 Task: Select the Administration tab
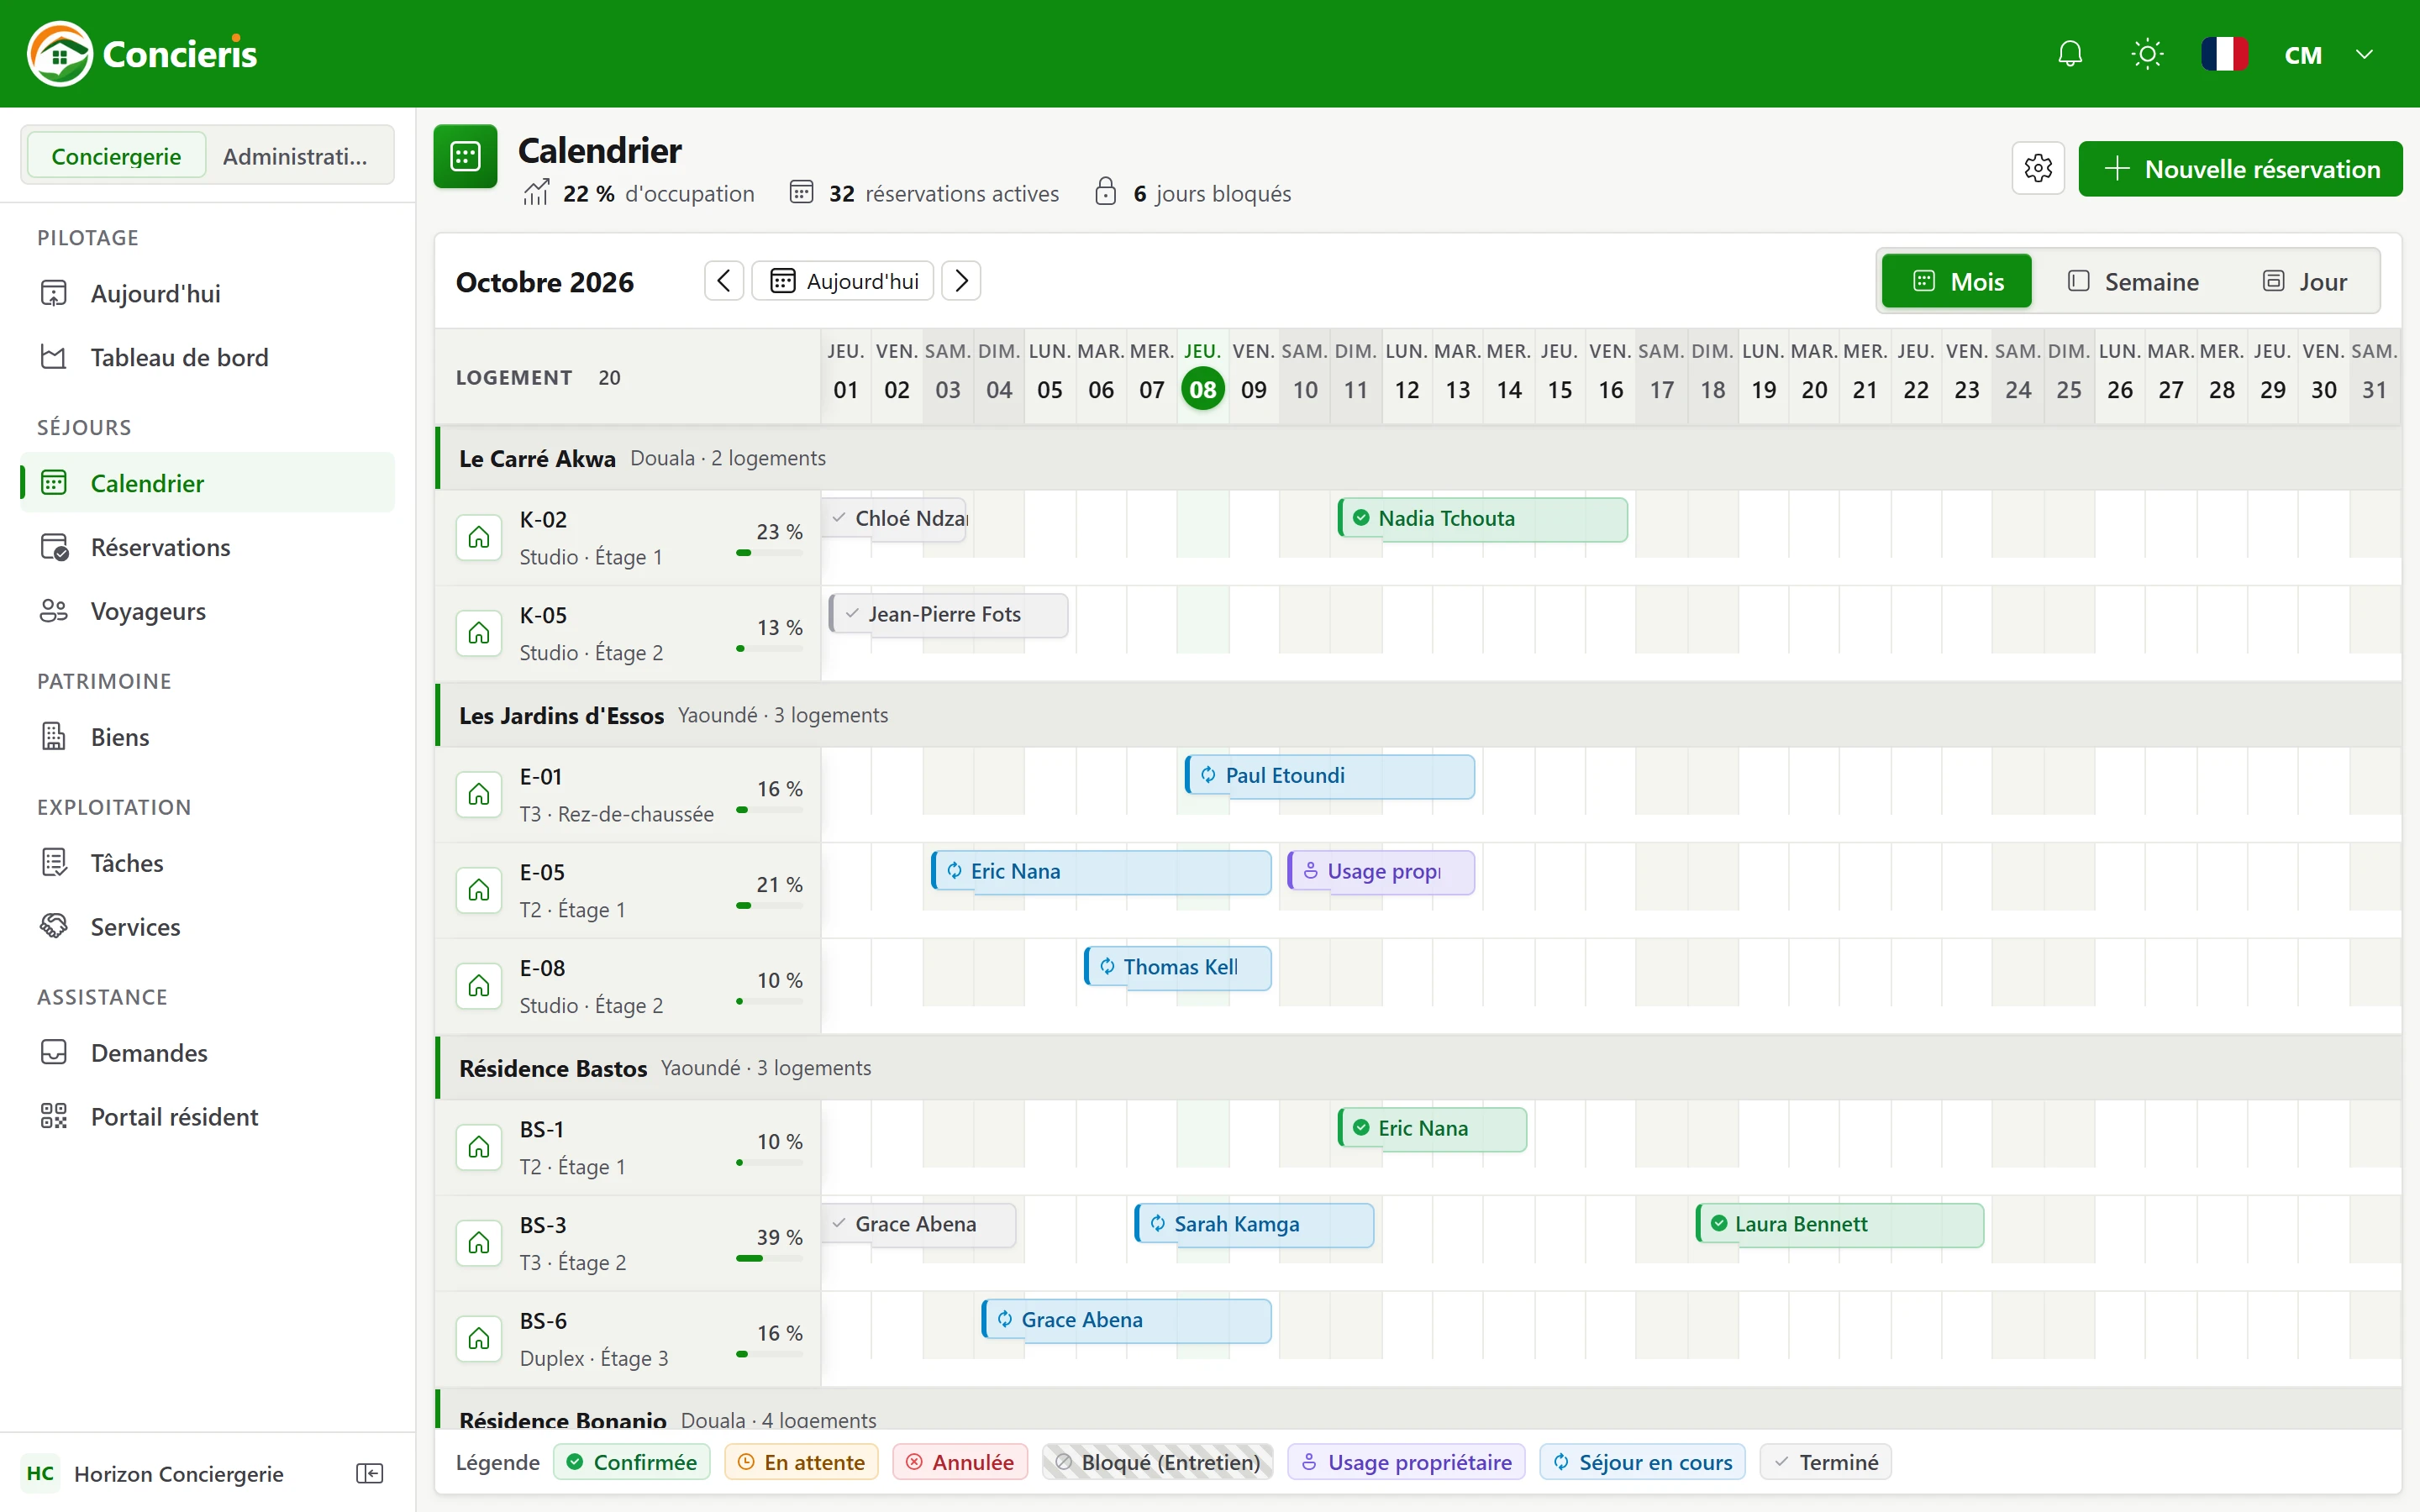click(297, 156)
